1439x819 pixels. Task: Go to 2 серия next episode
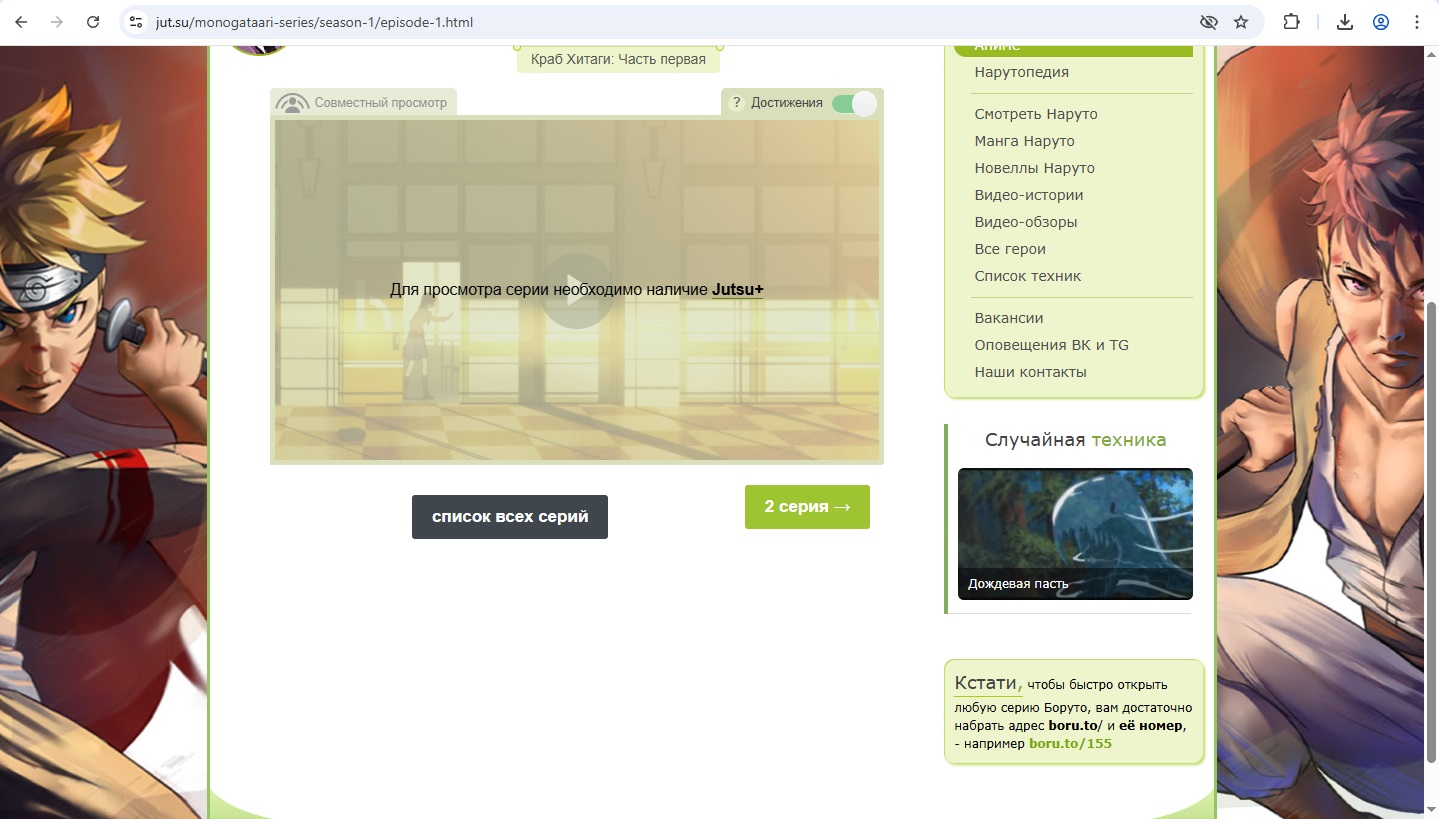(x=806, y=507)
